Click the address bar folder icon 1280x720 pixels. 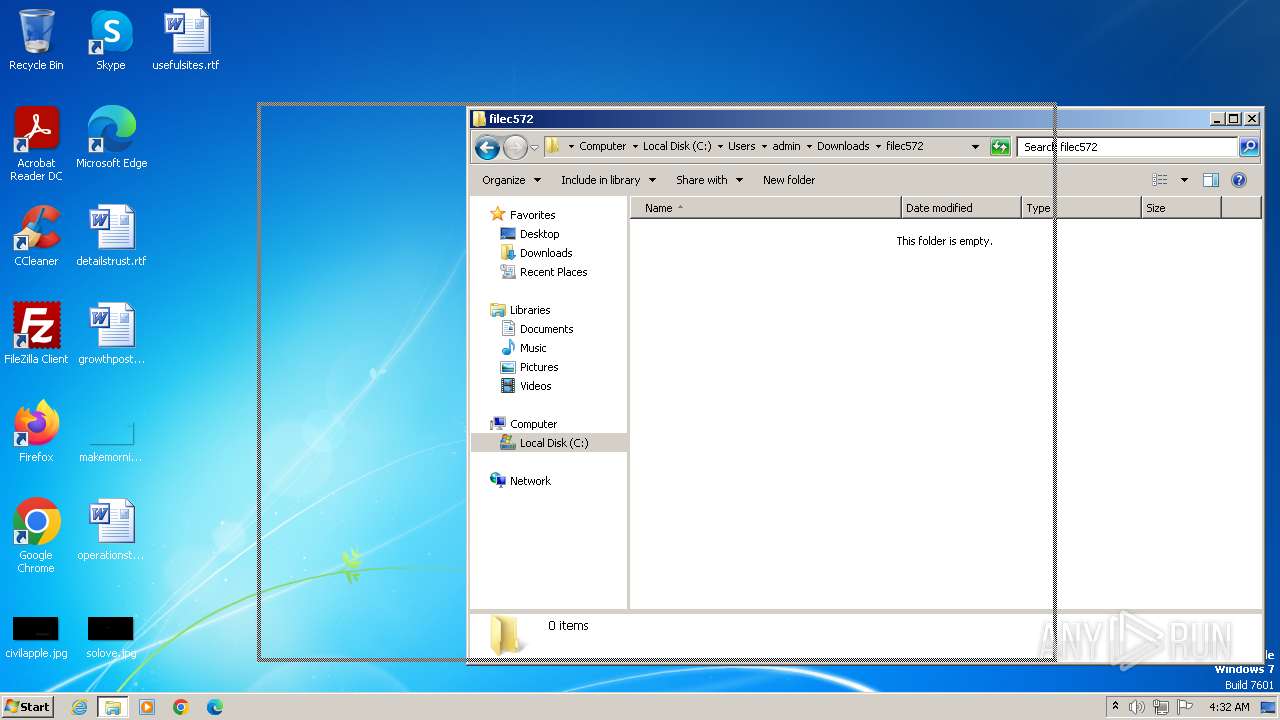552,146
